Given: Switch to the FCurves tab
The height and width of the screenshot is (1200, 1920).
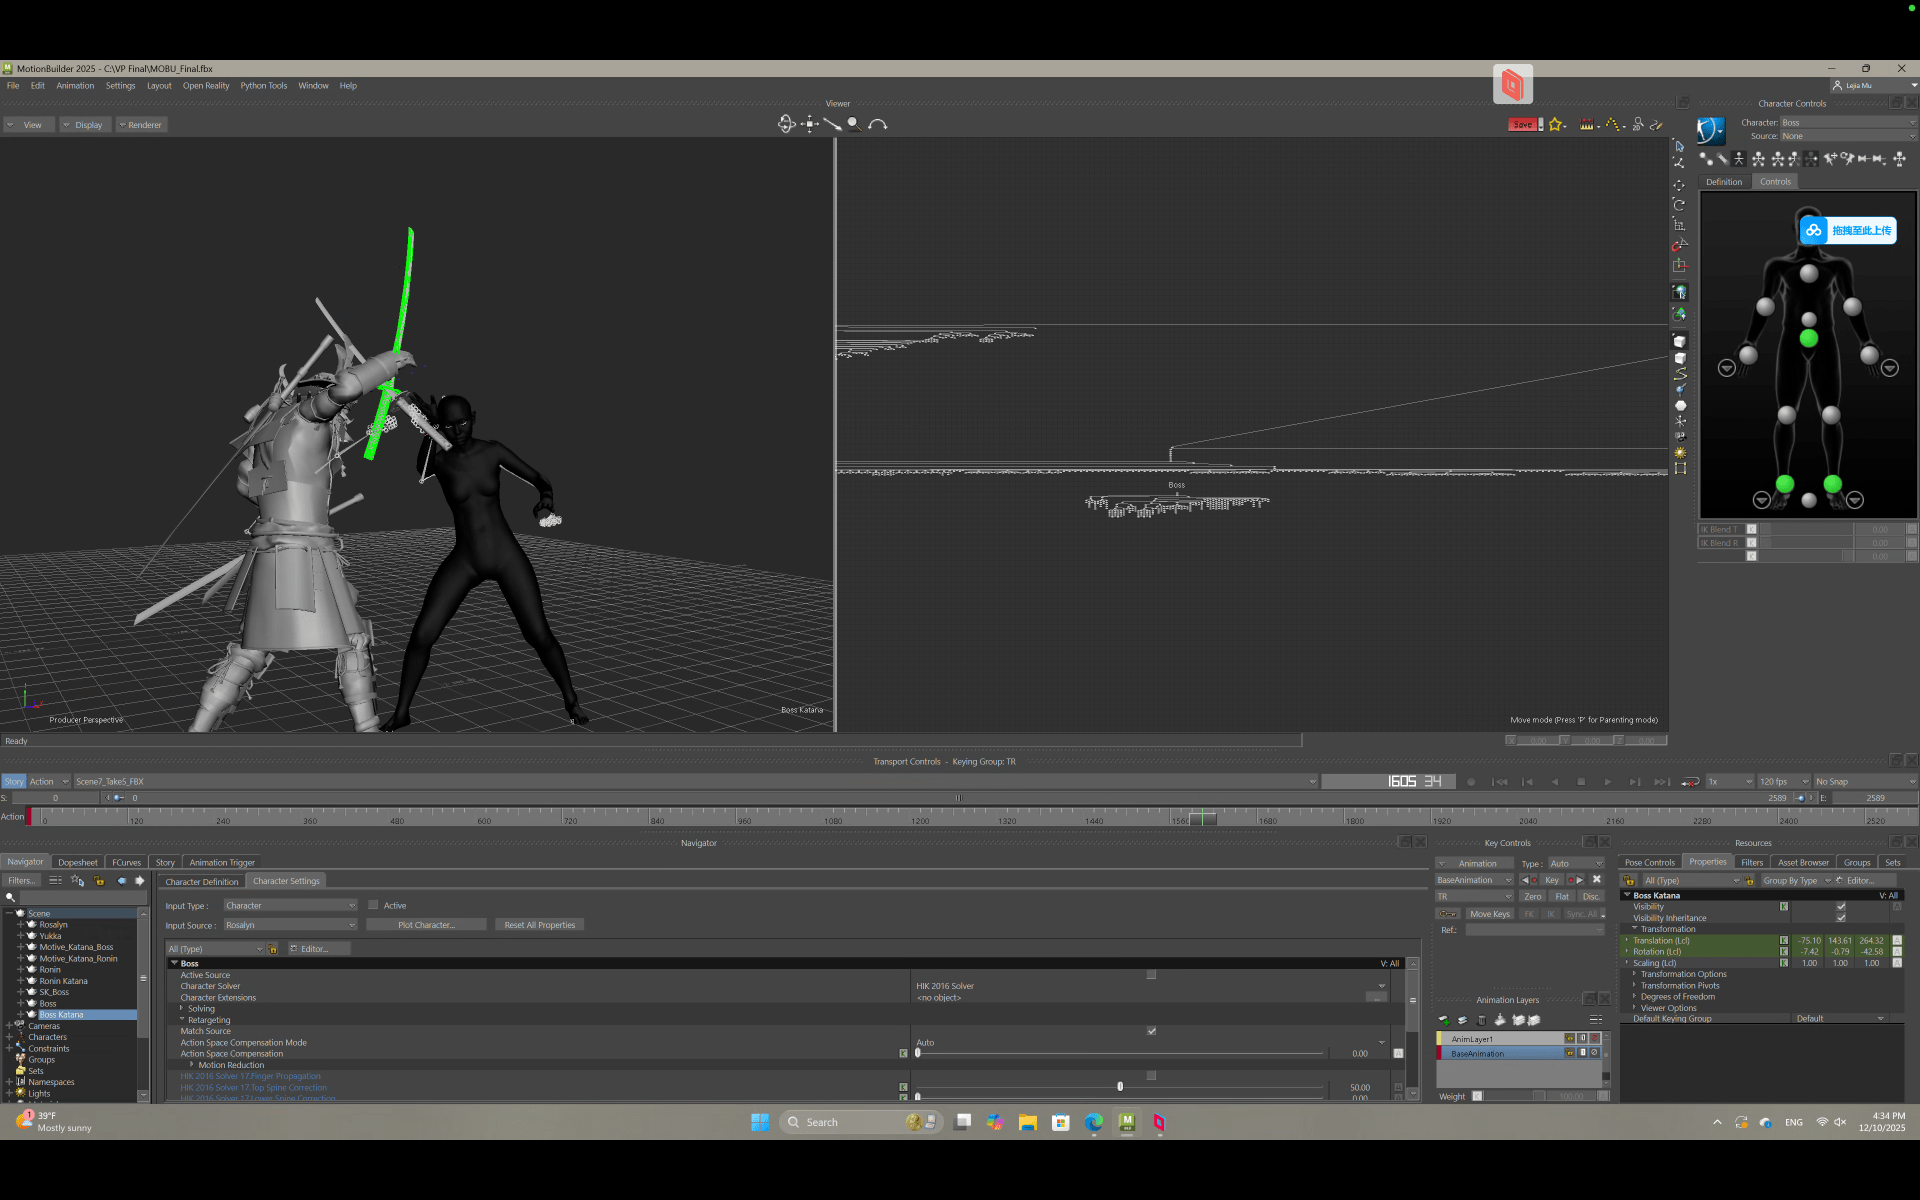Looking at the screenshot, I should point(126,862).
